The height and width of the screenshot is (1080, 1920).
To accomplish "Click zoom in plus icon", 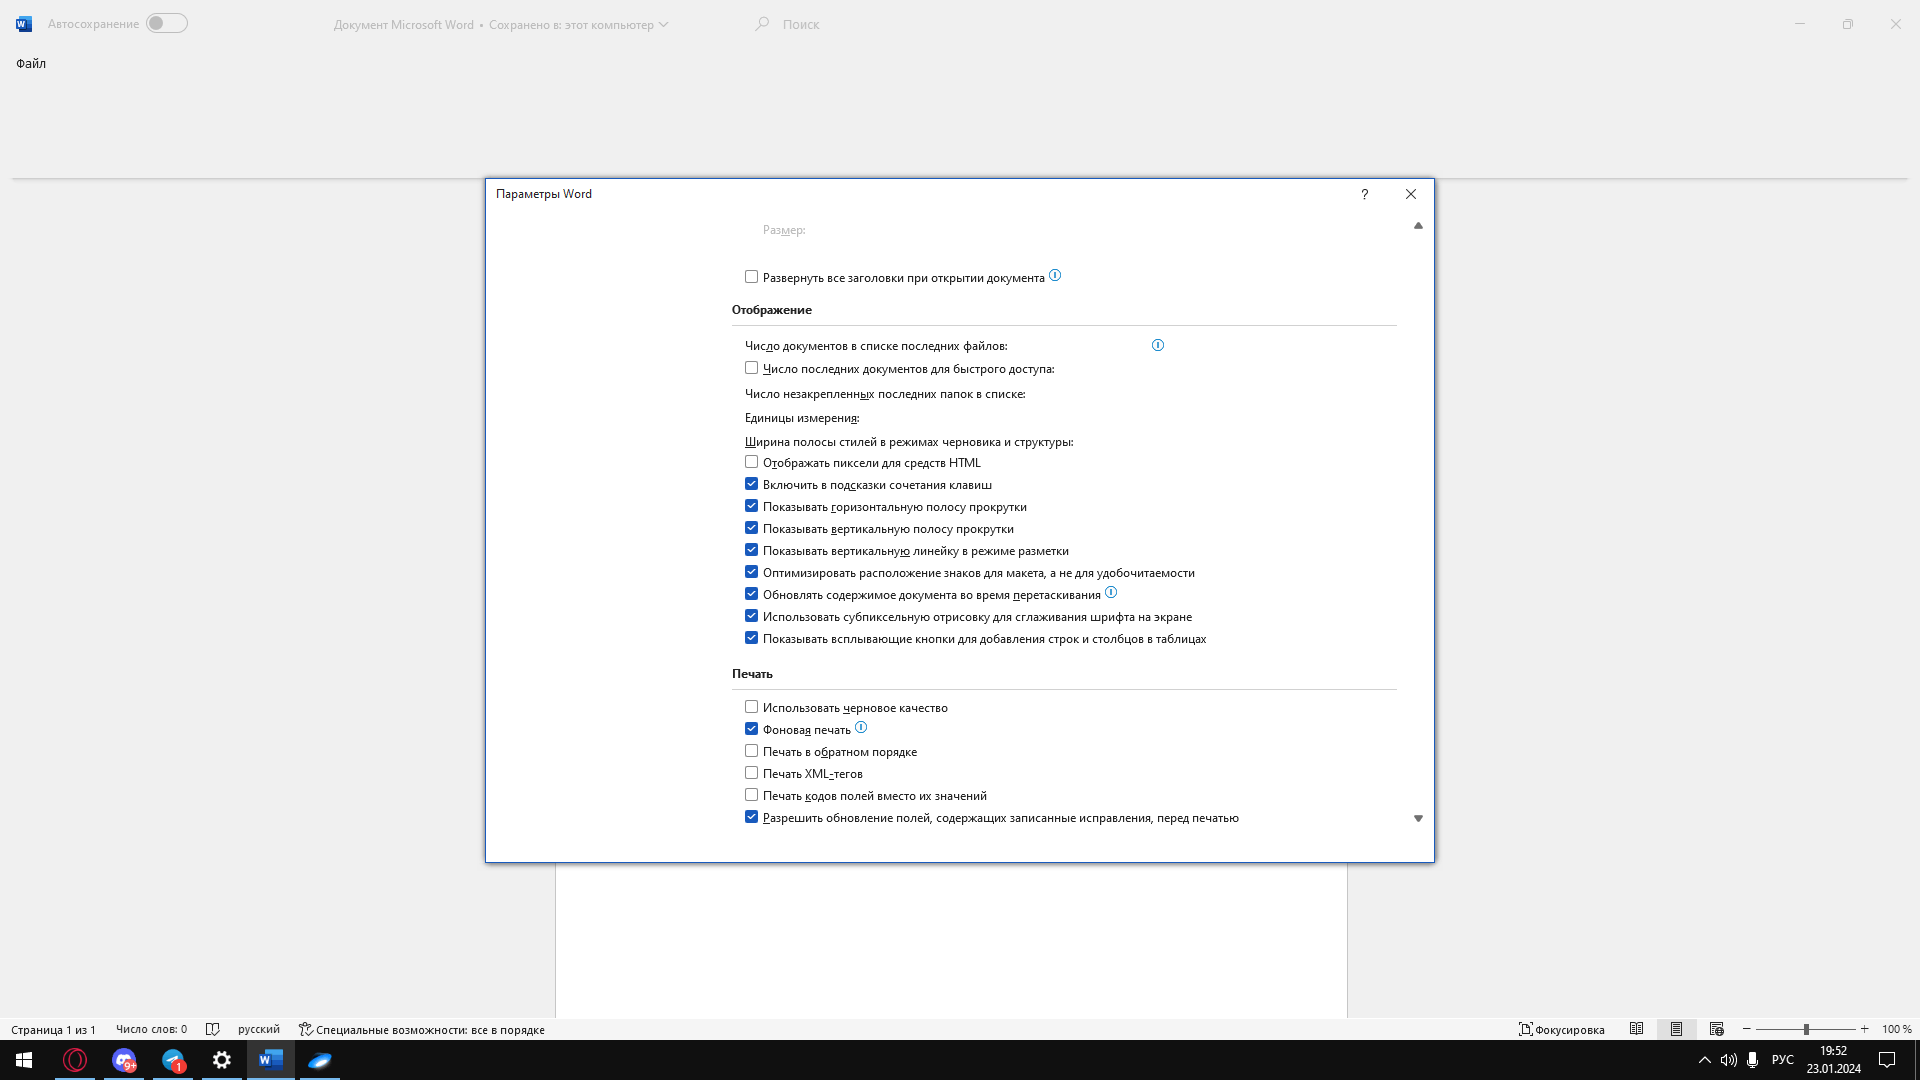I will 1864,1029.
